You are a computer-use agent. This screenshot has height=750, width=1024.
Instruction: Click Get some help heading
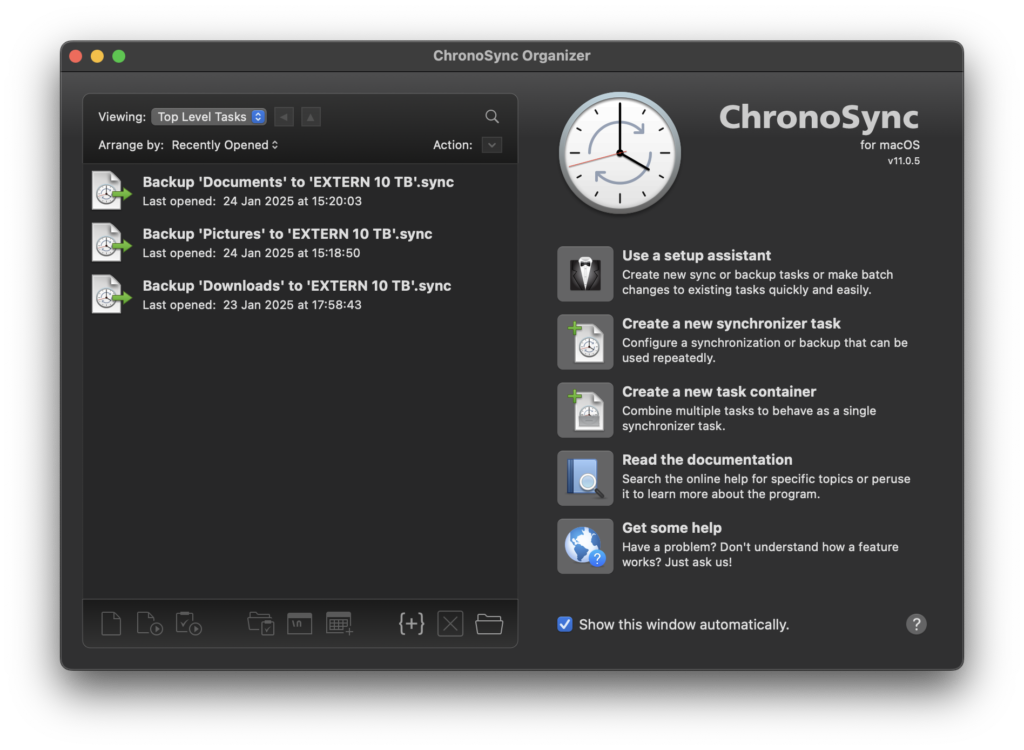click(x=671, y=528)
